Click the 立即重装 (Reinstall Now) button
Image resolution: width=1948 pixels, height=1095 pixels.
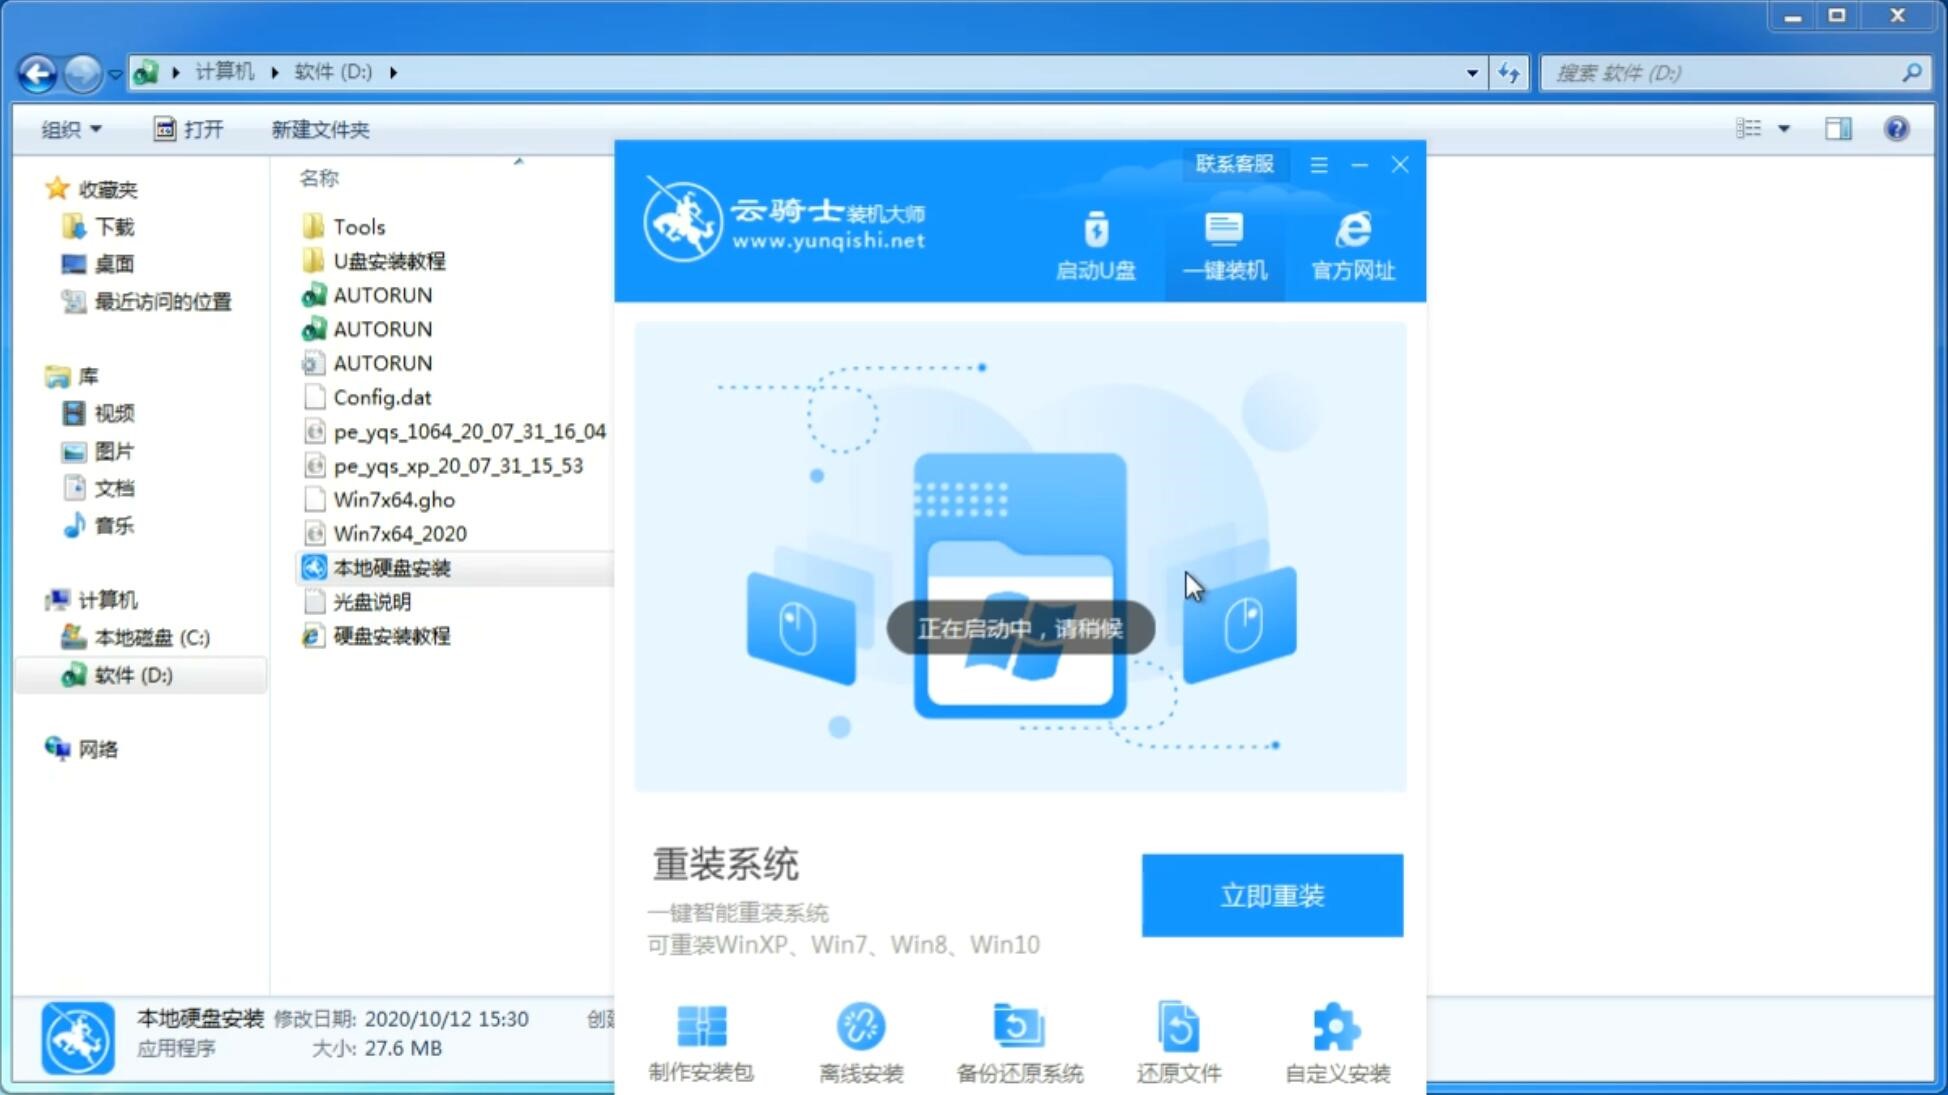[x=1274, y=896]
